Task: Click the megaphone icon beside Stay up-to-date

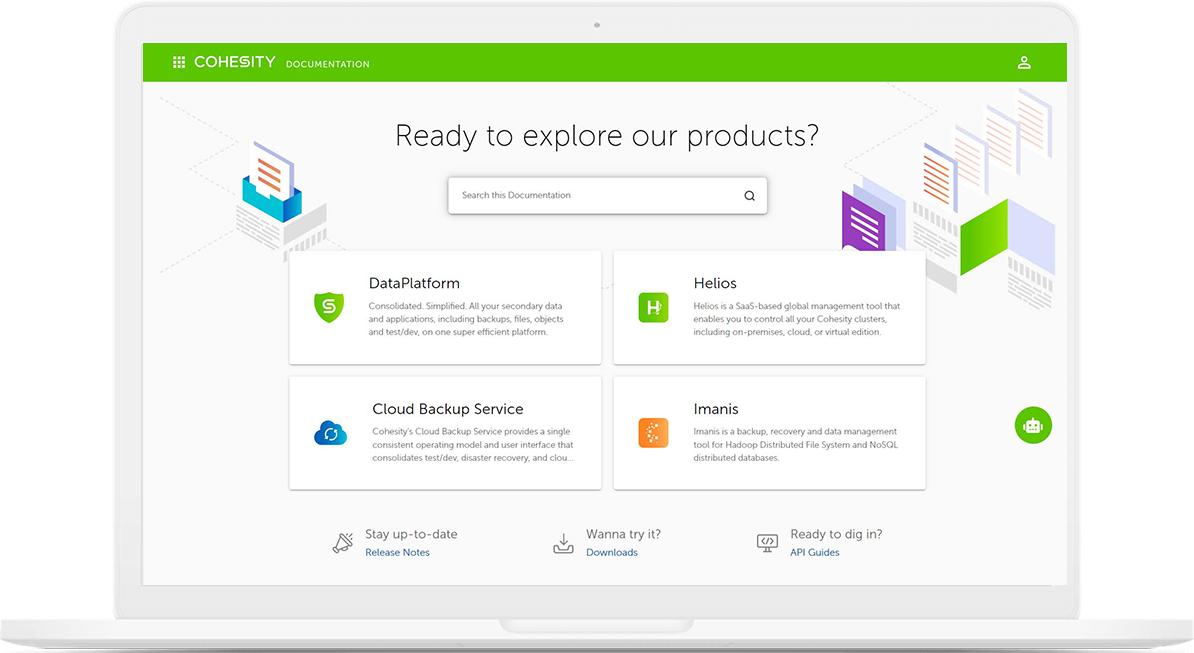Action: click(343, 543)
